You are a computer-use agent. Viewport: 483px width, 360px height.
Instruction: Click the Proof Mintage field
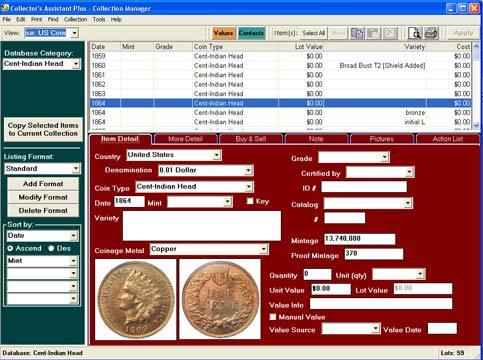[374, 254]
